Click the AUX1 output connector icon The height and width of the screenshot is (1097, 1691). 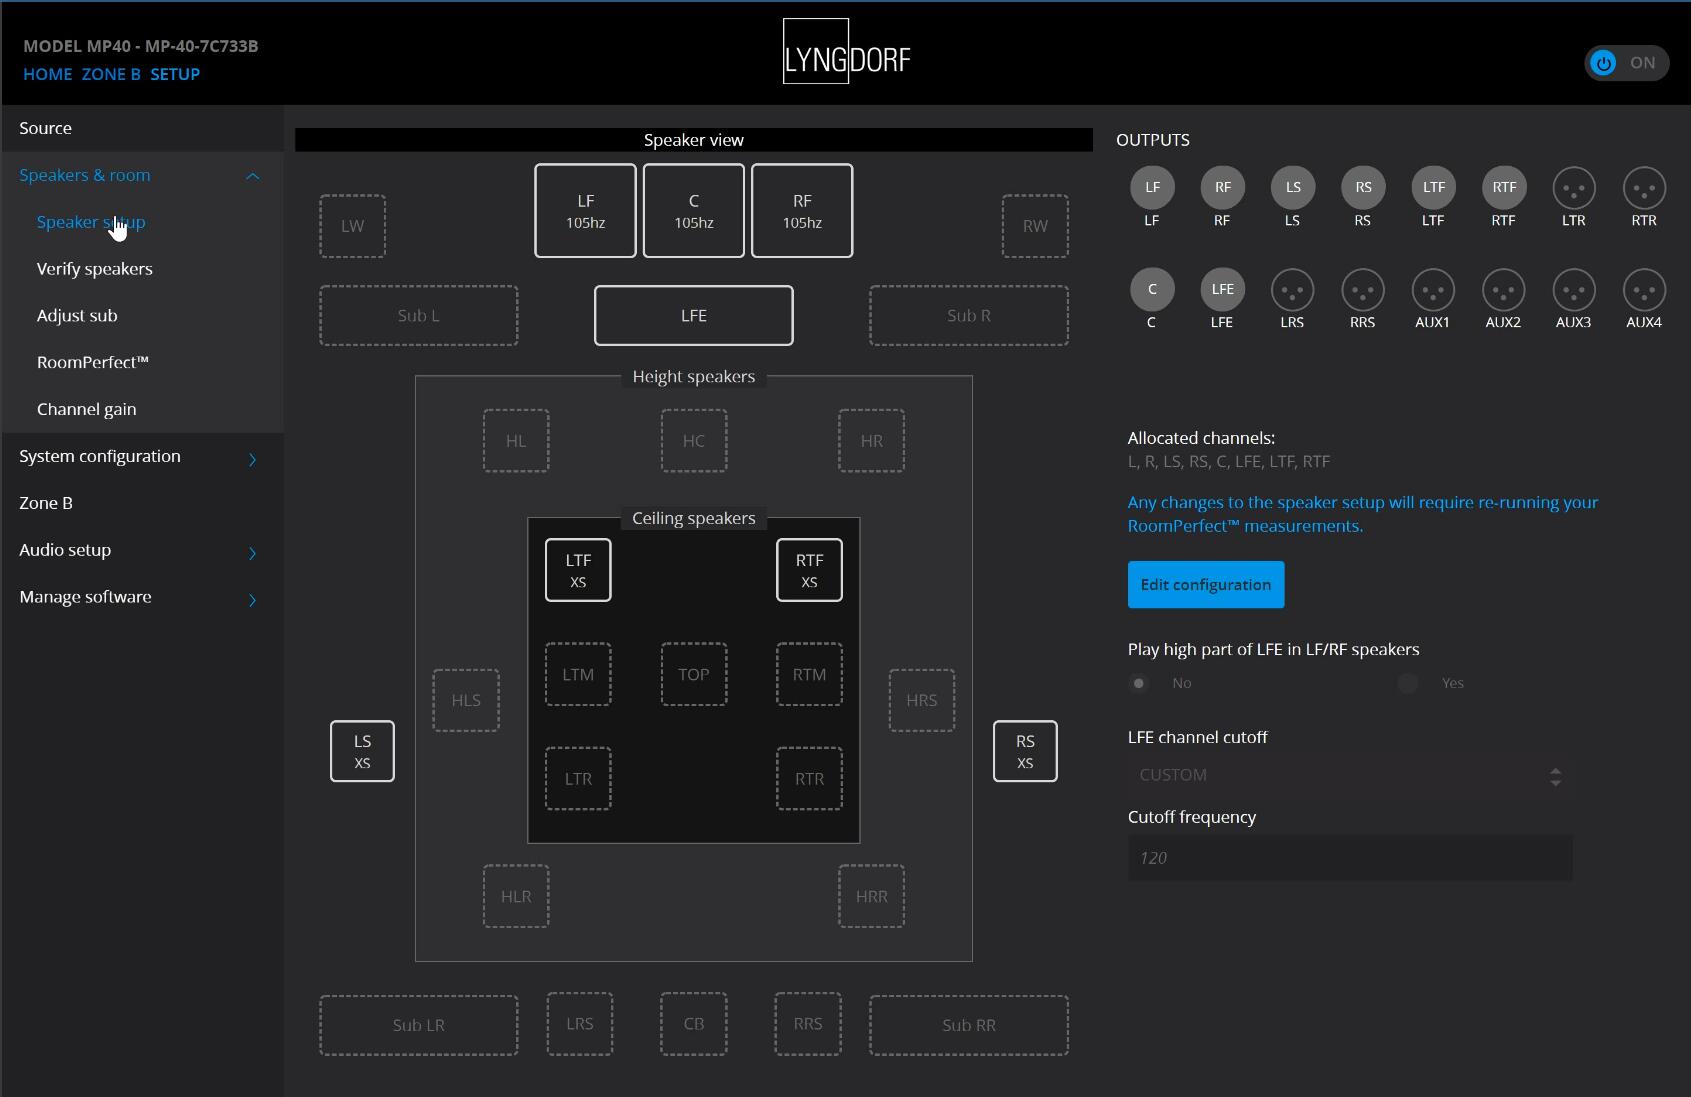click(1432, 290)
